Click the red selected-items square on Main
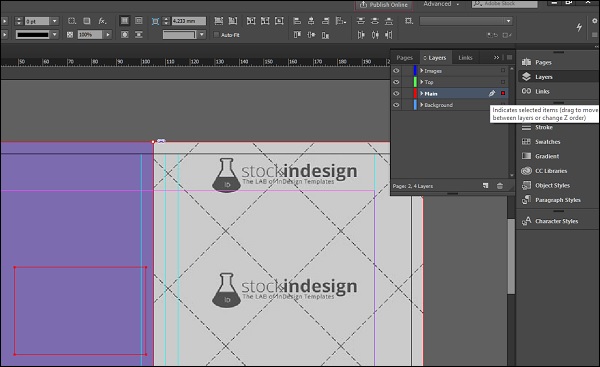The width and height of the screenshot is (600, 367). click(503, 93)
